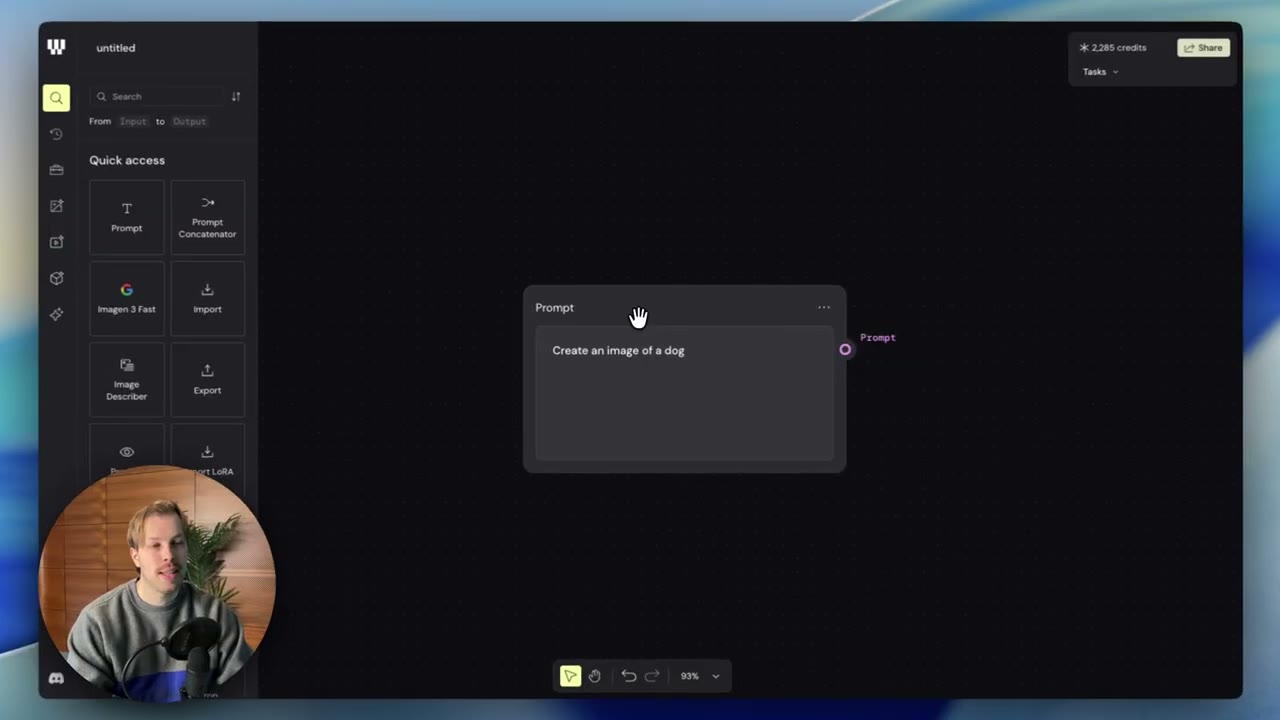
Task: Add the Imagen 3 Fast node
Action: [x=126, y=298]
